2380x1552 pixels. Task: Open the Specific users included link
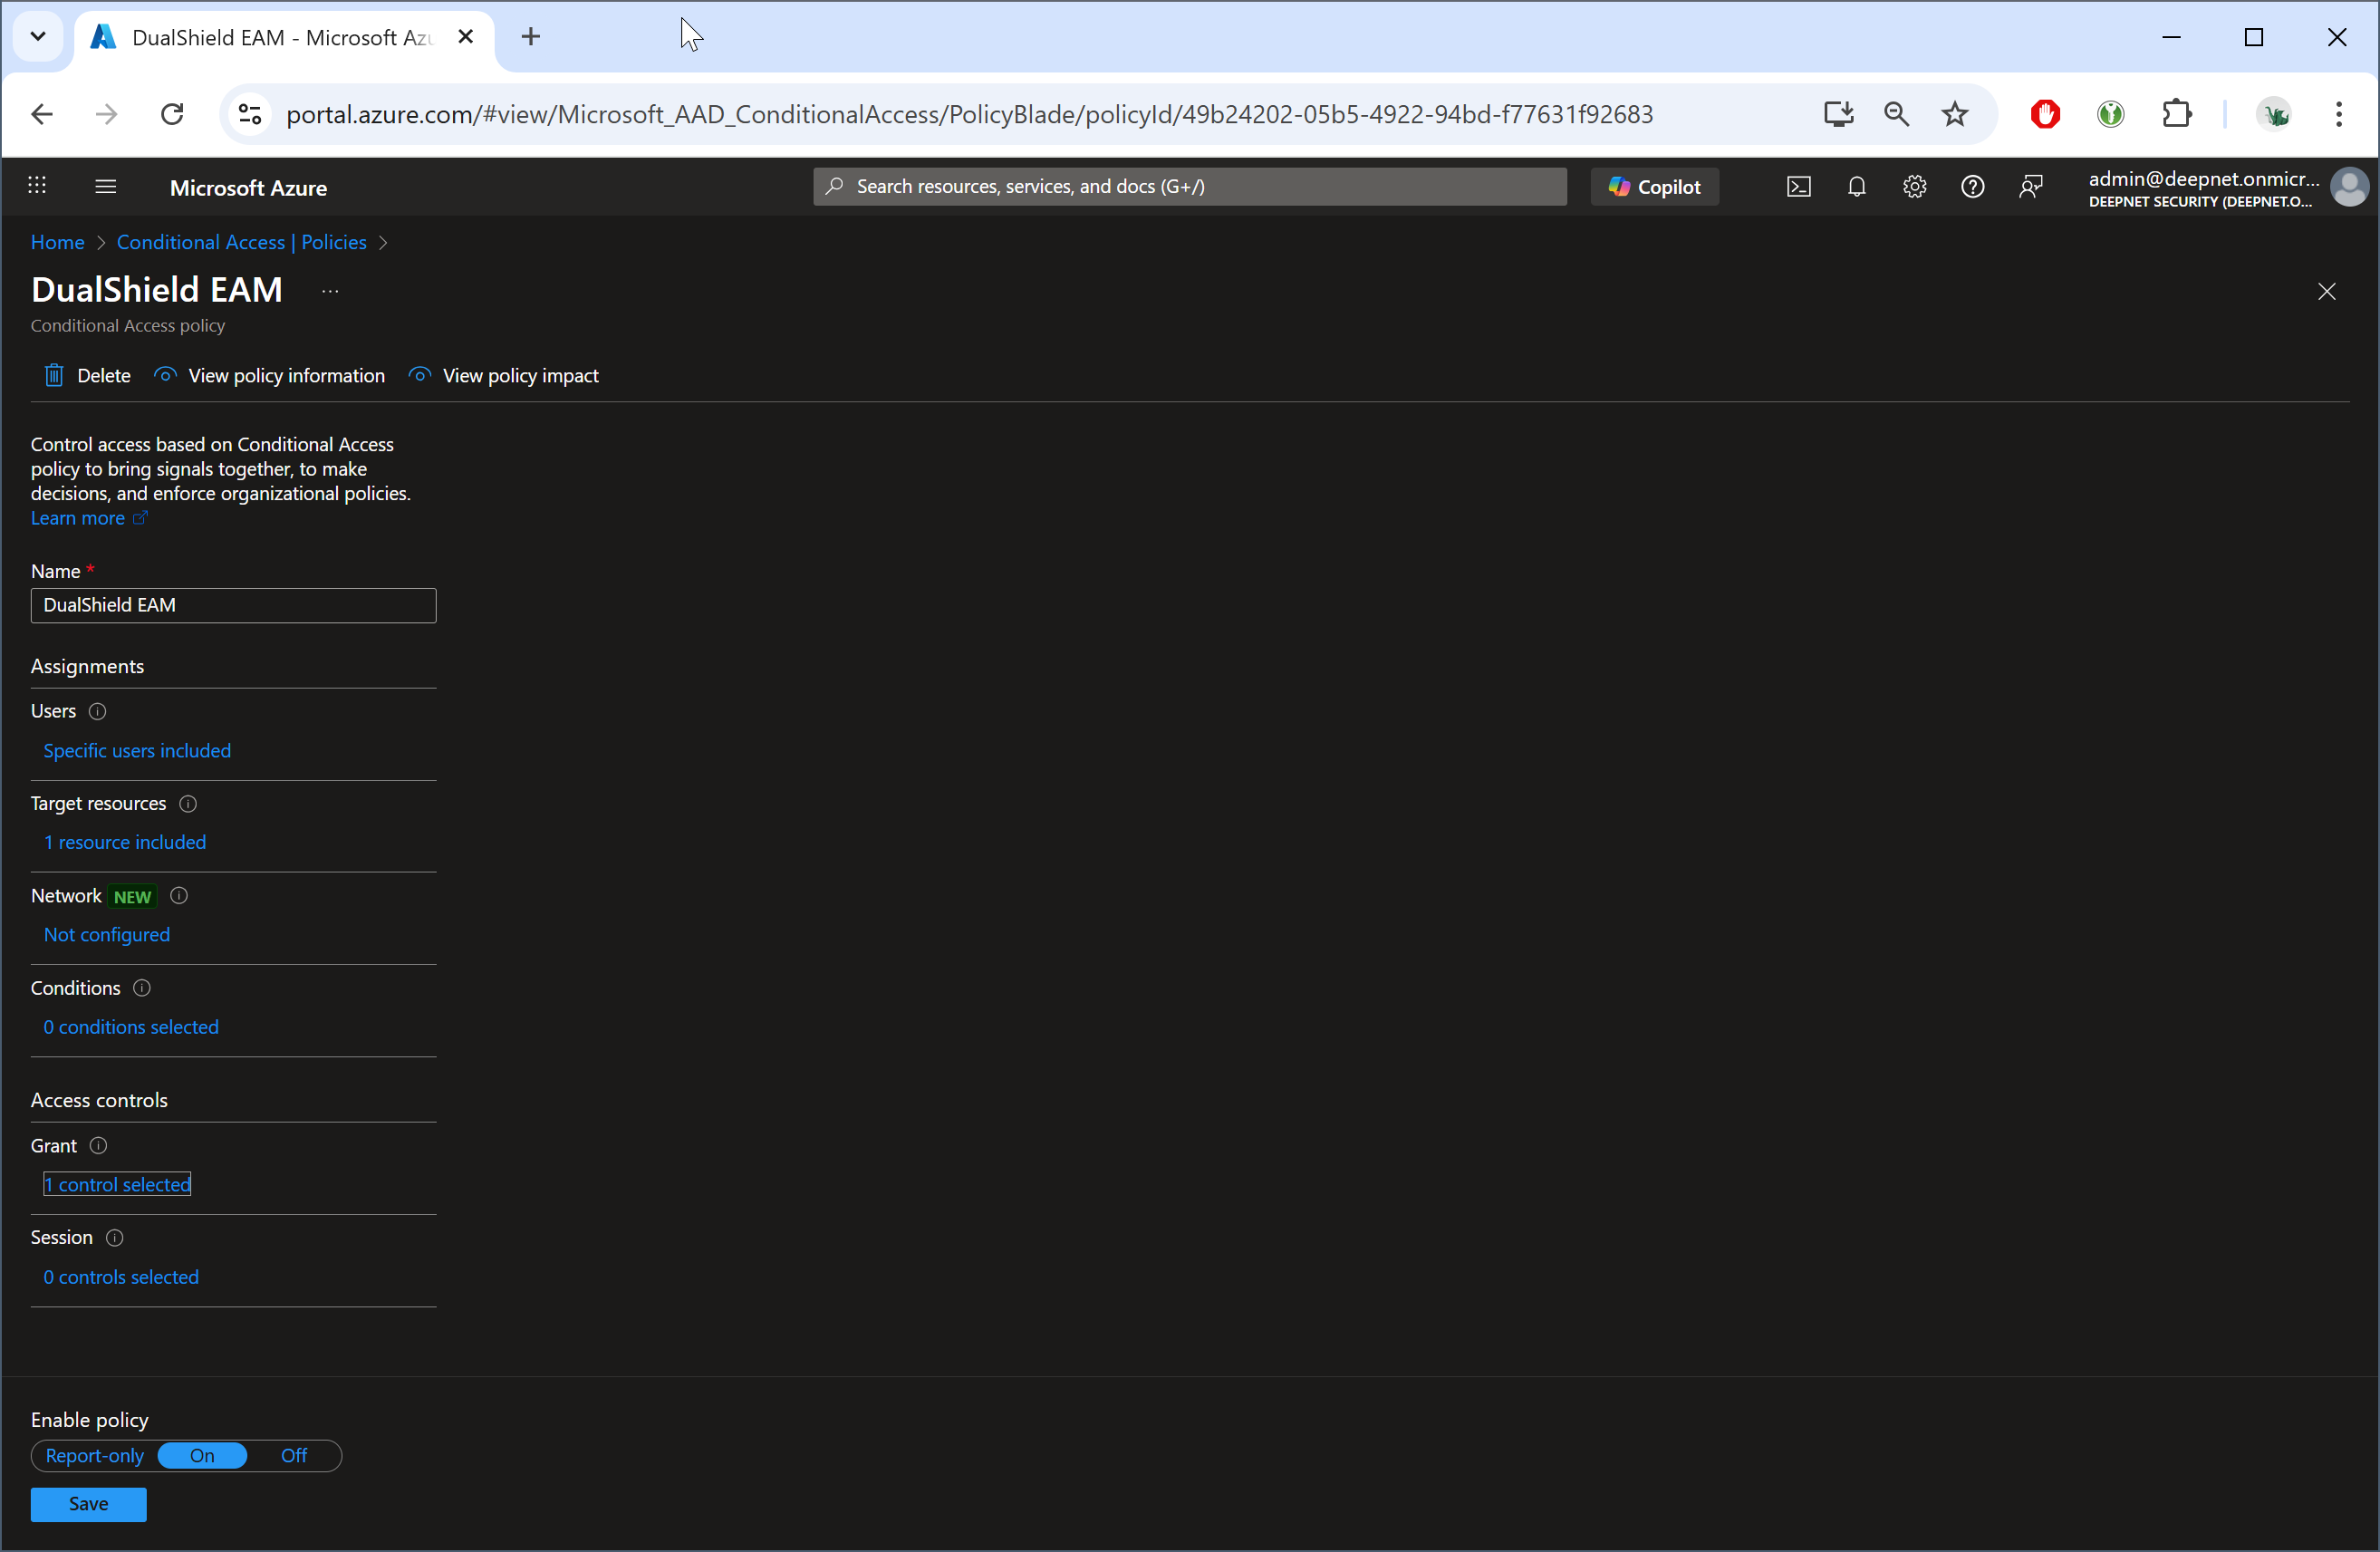tap(137, 751)
